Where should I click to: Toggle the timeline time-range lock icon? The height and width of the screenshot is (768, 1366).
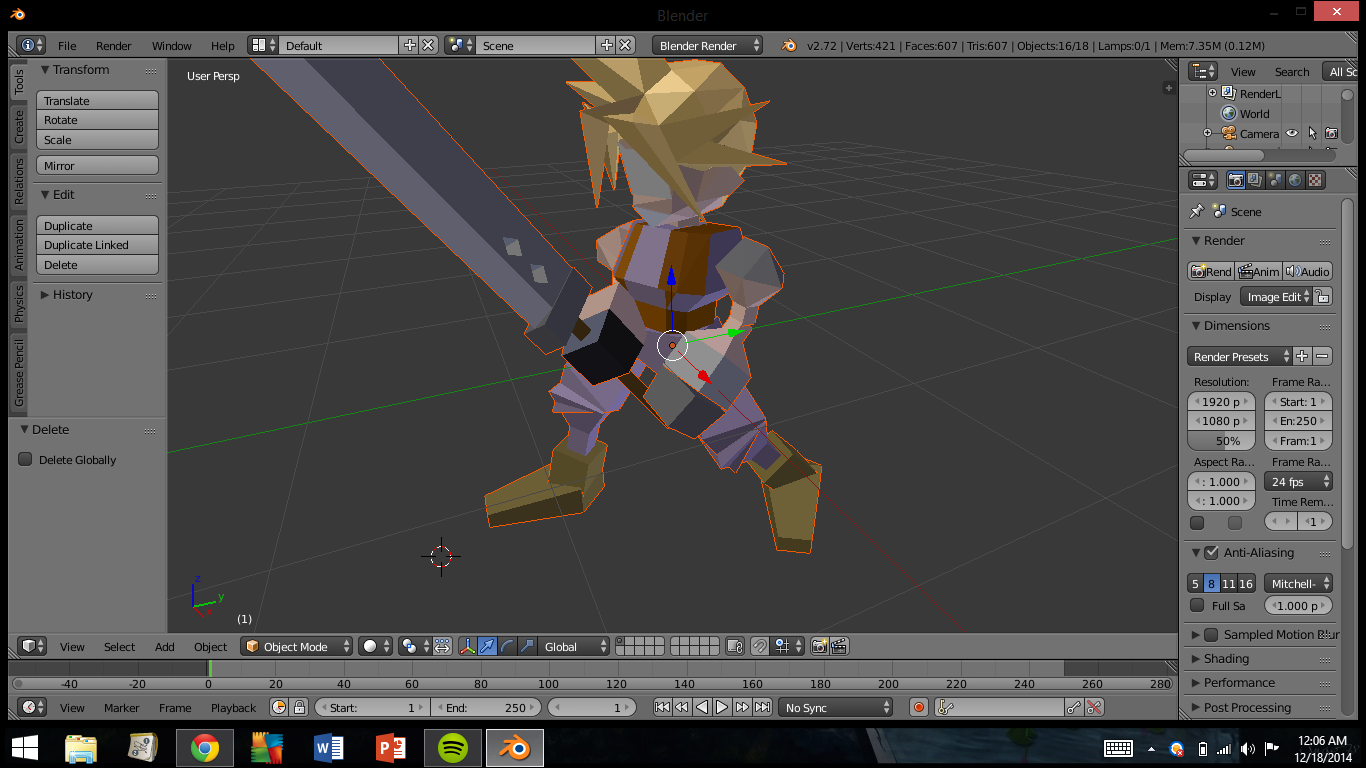click(298, 707)
